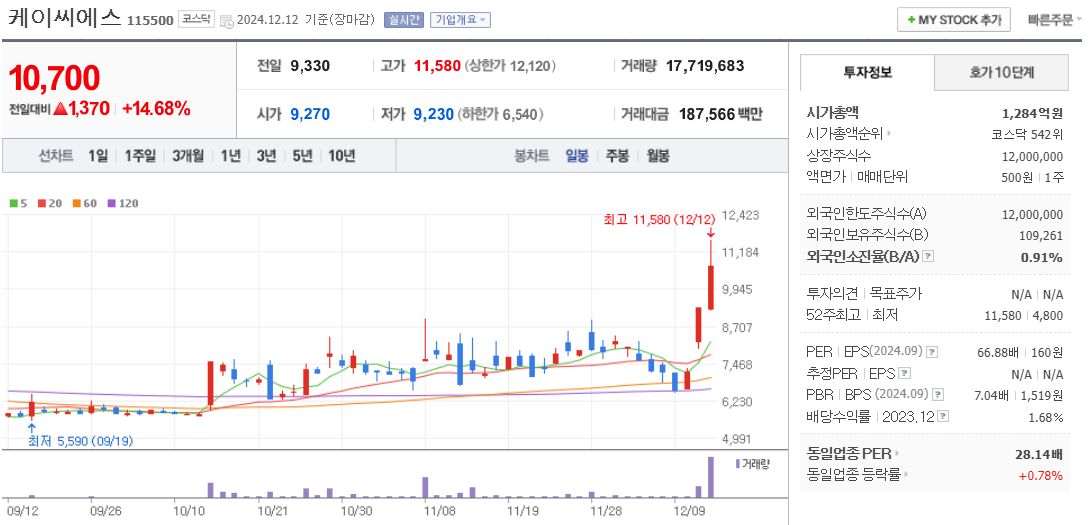Click the plus icon on MY STOCK 추가
Screen dimensions: 1089x525
911,20
